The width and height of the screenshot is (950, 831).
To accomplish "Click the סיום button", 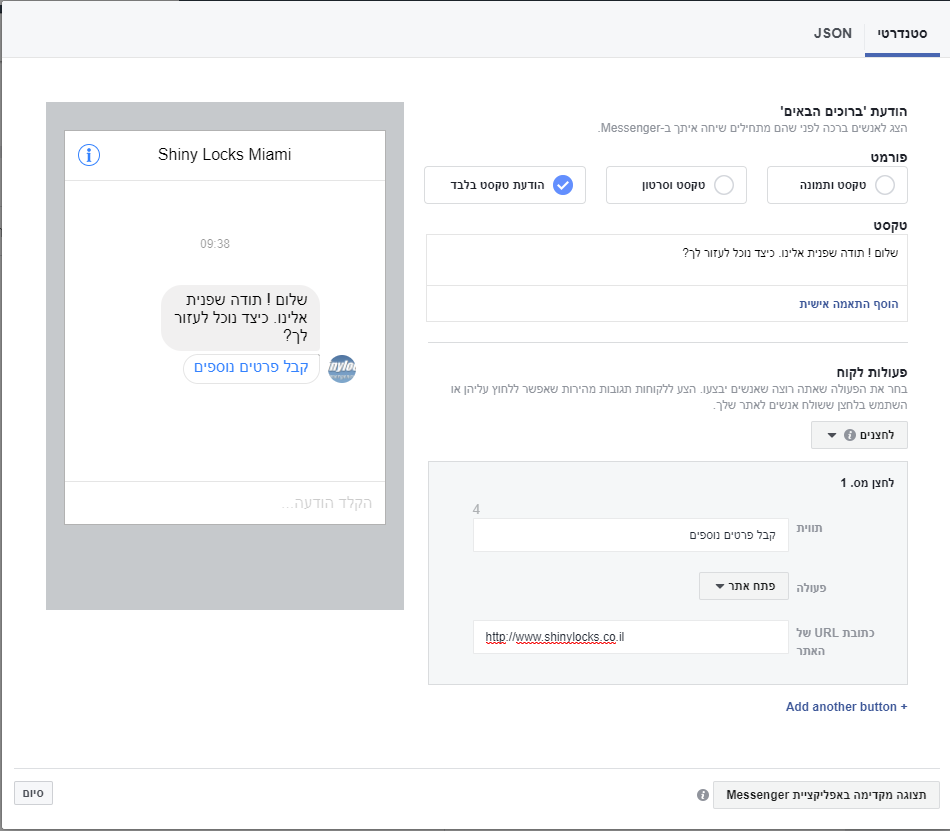I will click(x=33, y=793).
